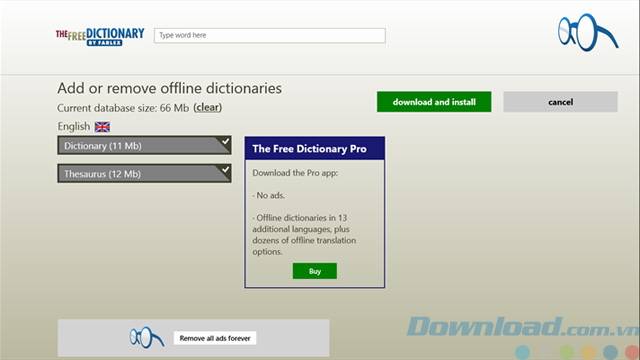This screenshot has height=360, width=640.
Task: Toggle the Dictionary (11 Mb) option
Action: [x=144, y=145]
